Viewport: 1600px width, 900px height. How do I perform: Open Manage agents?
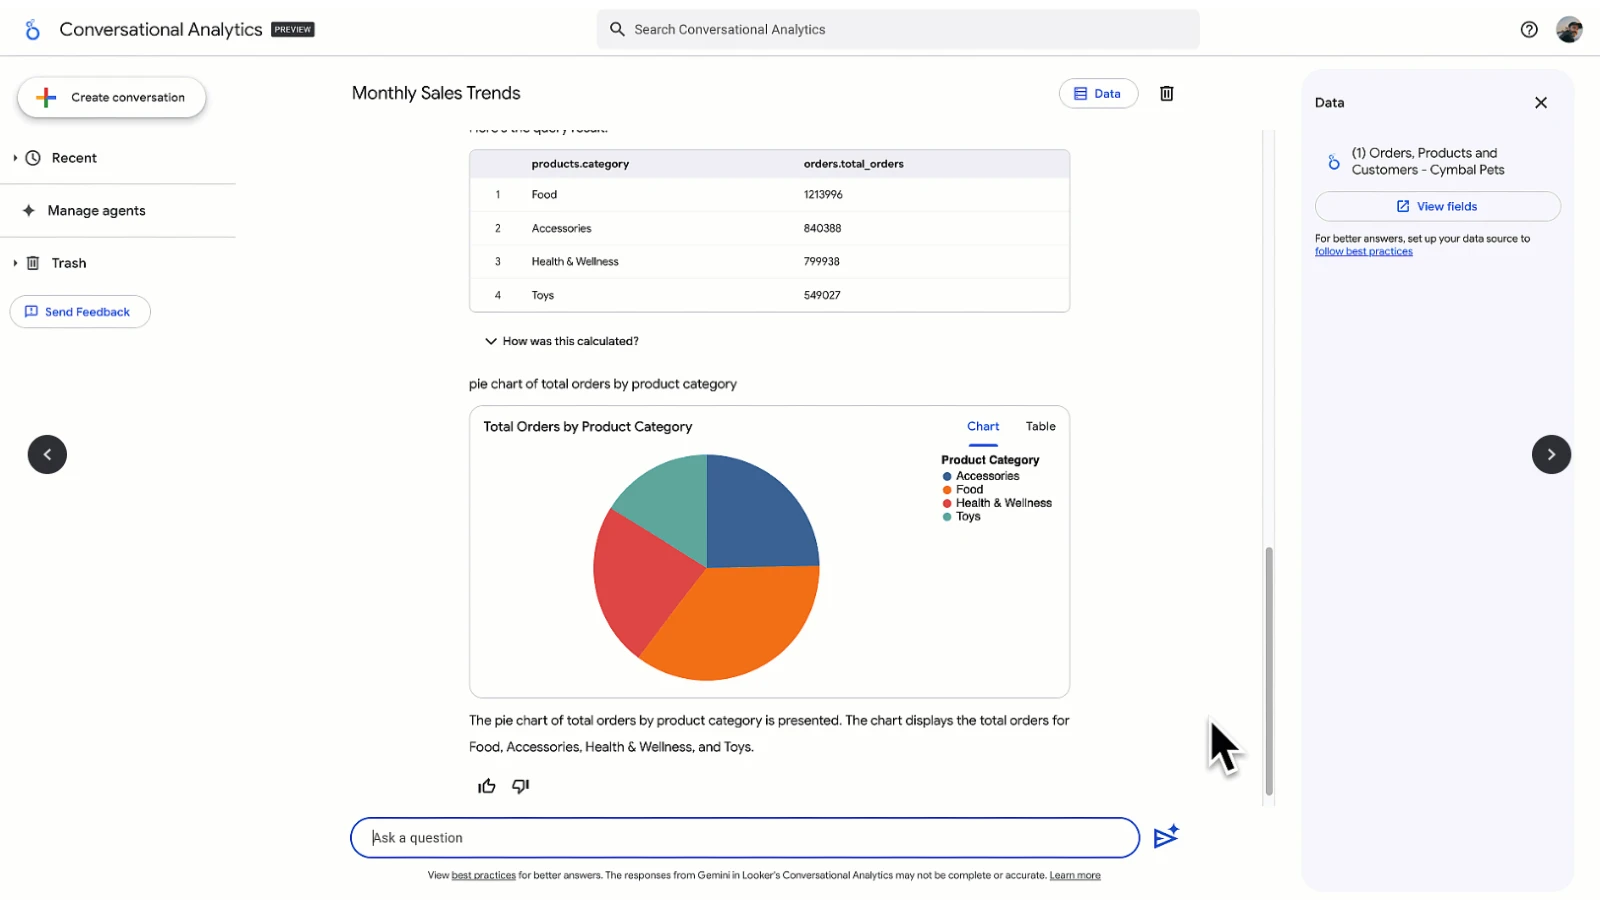(x=96, y=210)
